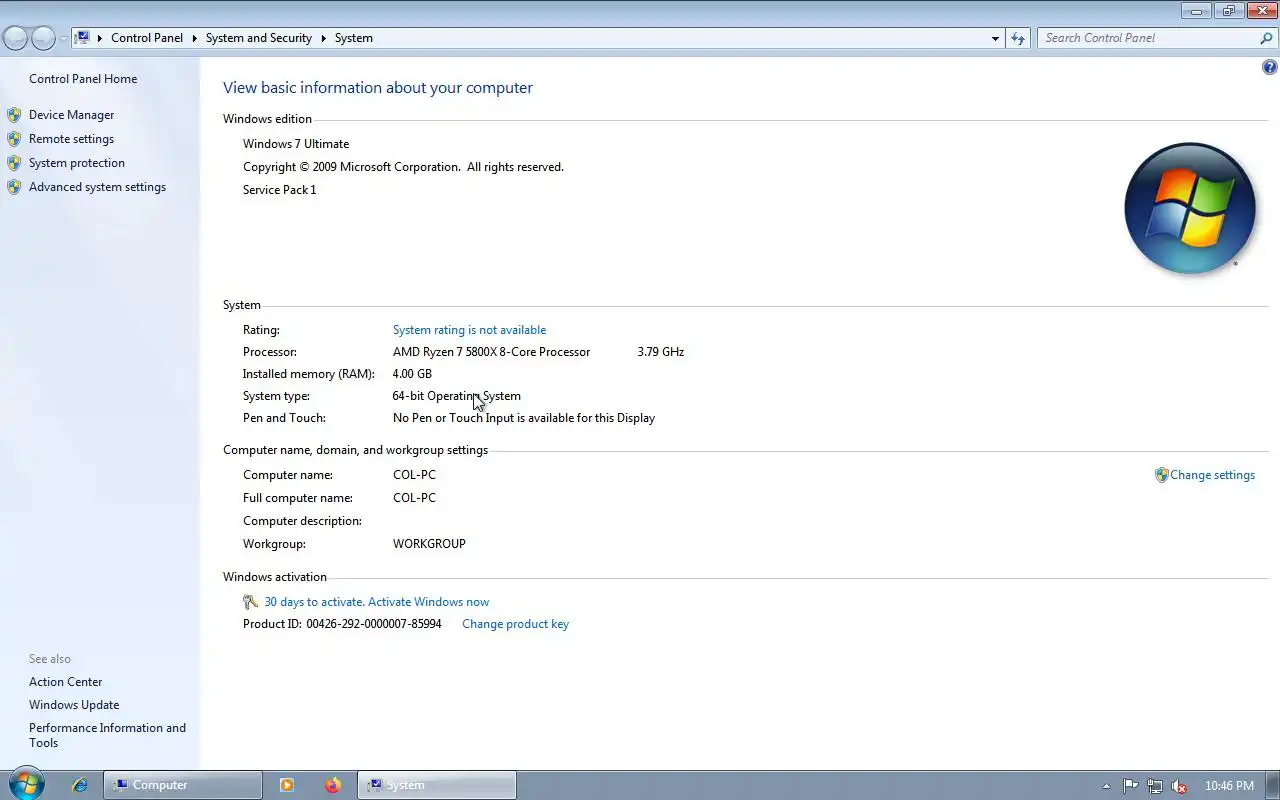Open the help question mark icon
1280x800 pixels.
click(1270, 68)
